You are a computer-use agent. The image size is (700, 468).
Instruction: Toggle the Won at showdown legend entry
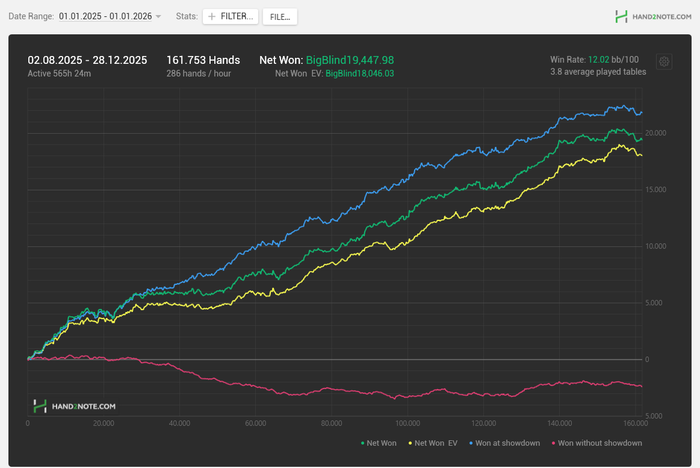click(x=504, y=443)
